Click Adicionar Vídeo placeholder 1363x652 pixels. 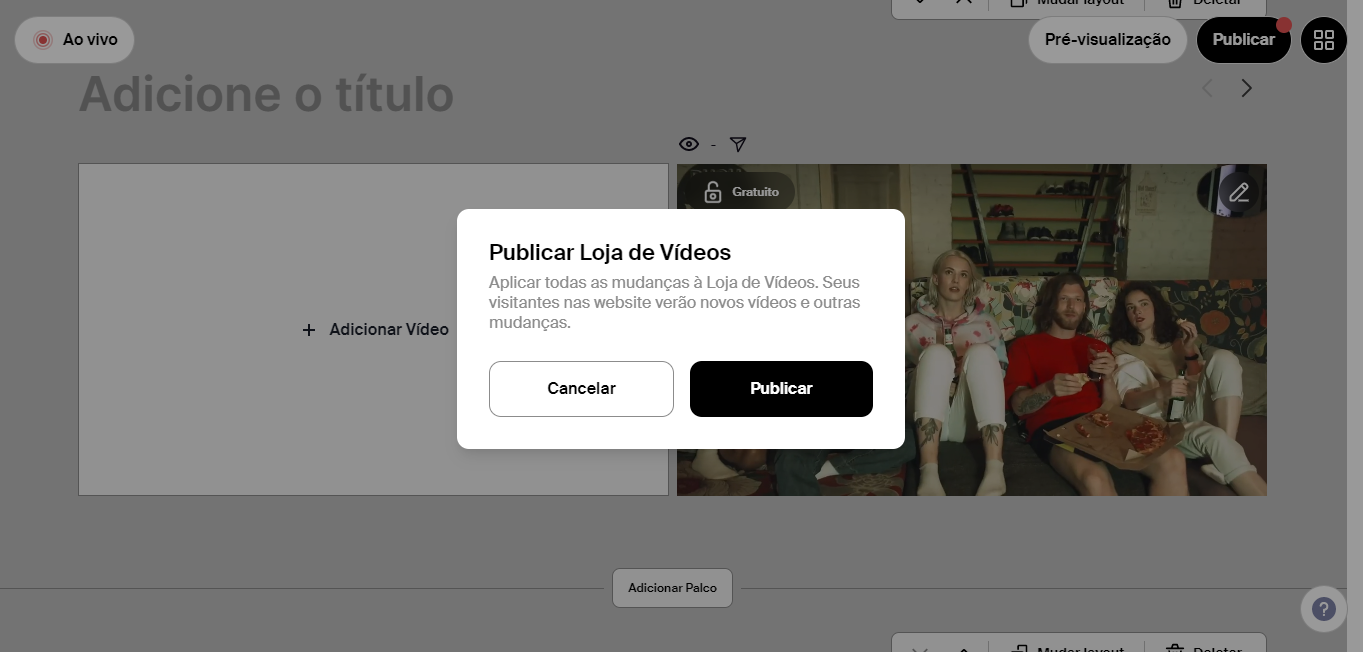[x=374, y=330]
